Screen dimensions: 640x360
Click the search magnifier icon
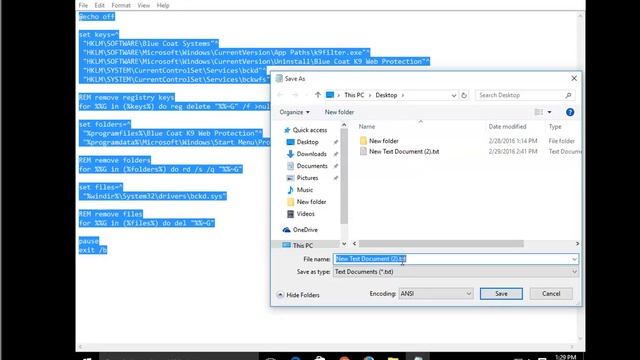point(568,95)
